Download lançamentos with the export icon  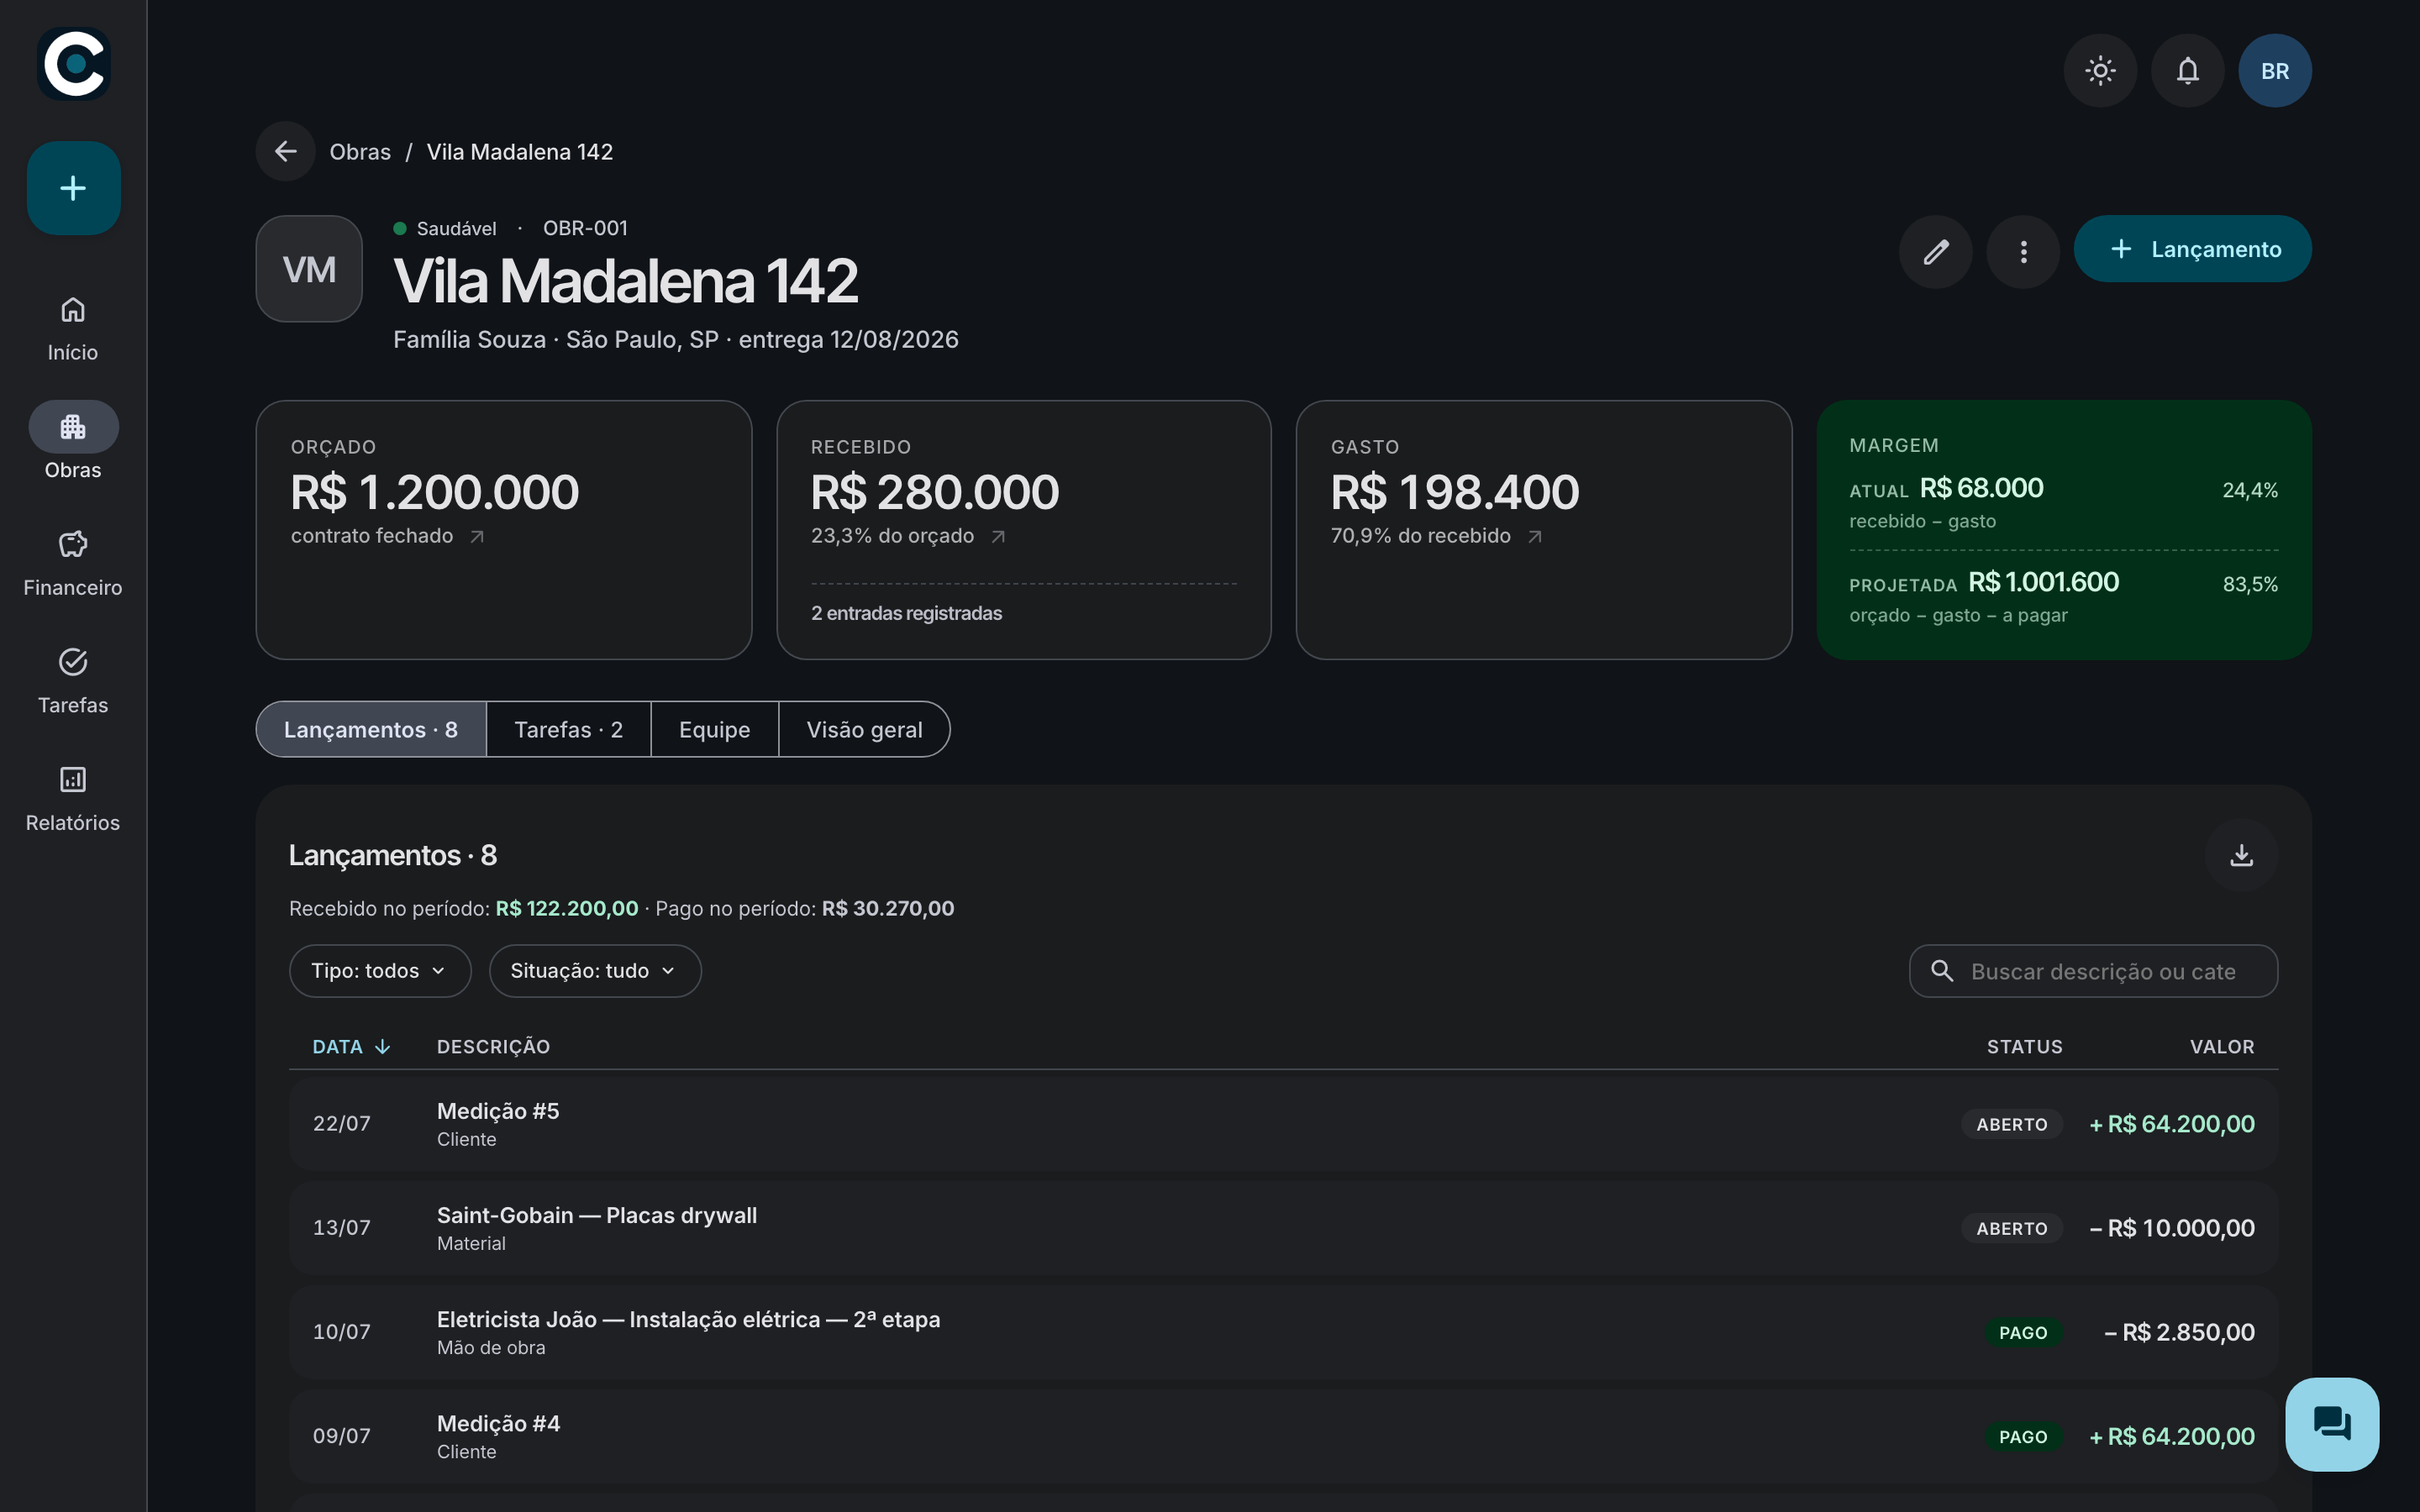tap(2242, 855)
